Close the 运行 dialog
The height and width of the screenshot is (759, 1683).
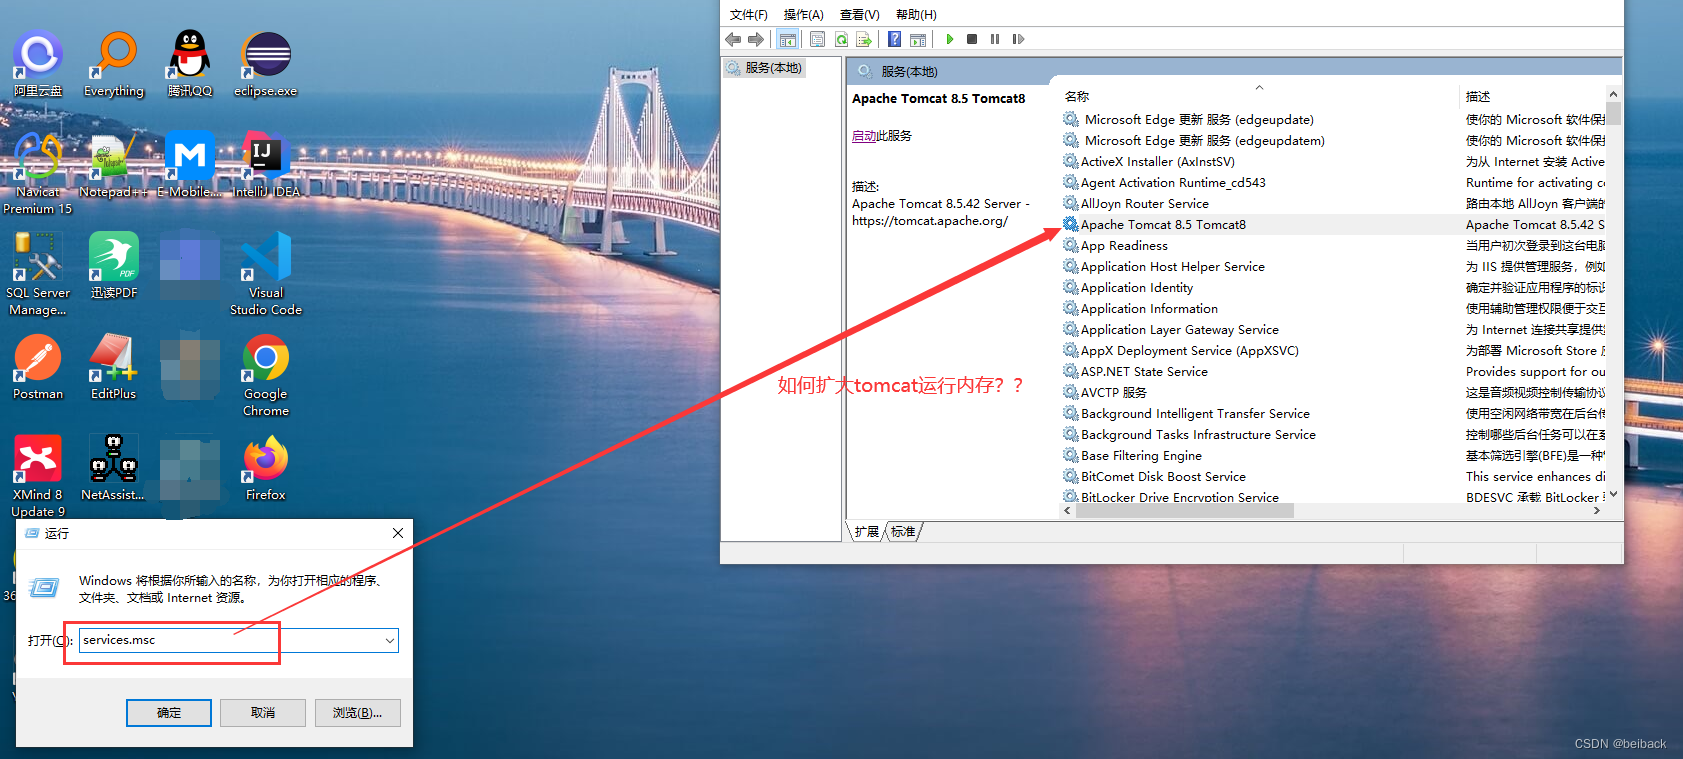coord(398,533)
